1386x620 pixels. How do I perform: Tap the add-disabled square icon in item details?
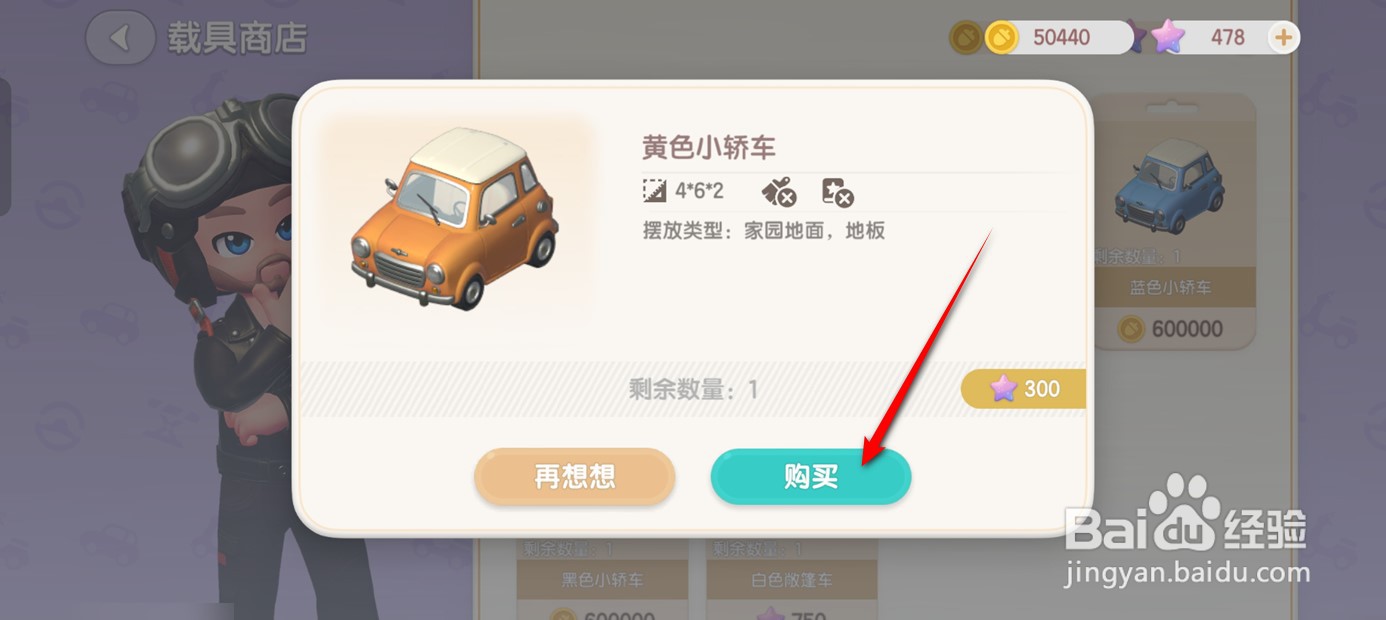click(x=837, y=191)
